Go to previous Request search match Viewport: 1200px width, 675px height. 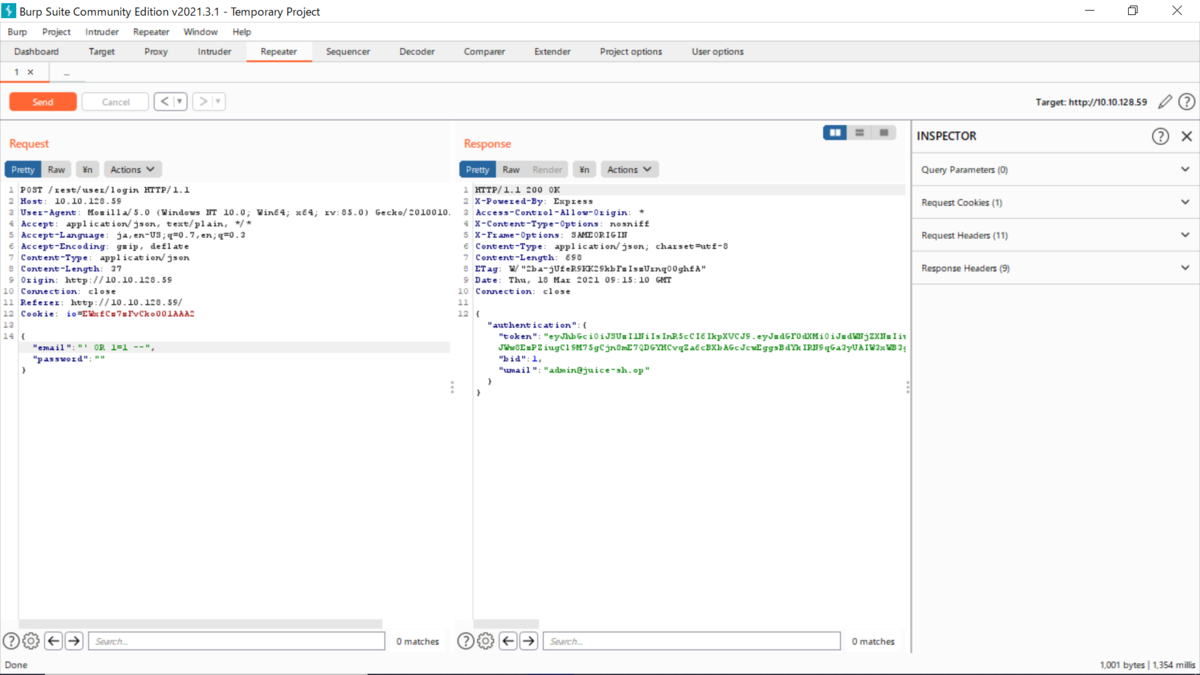(x=54, y=641)
